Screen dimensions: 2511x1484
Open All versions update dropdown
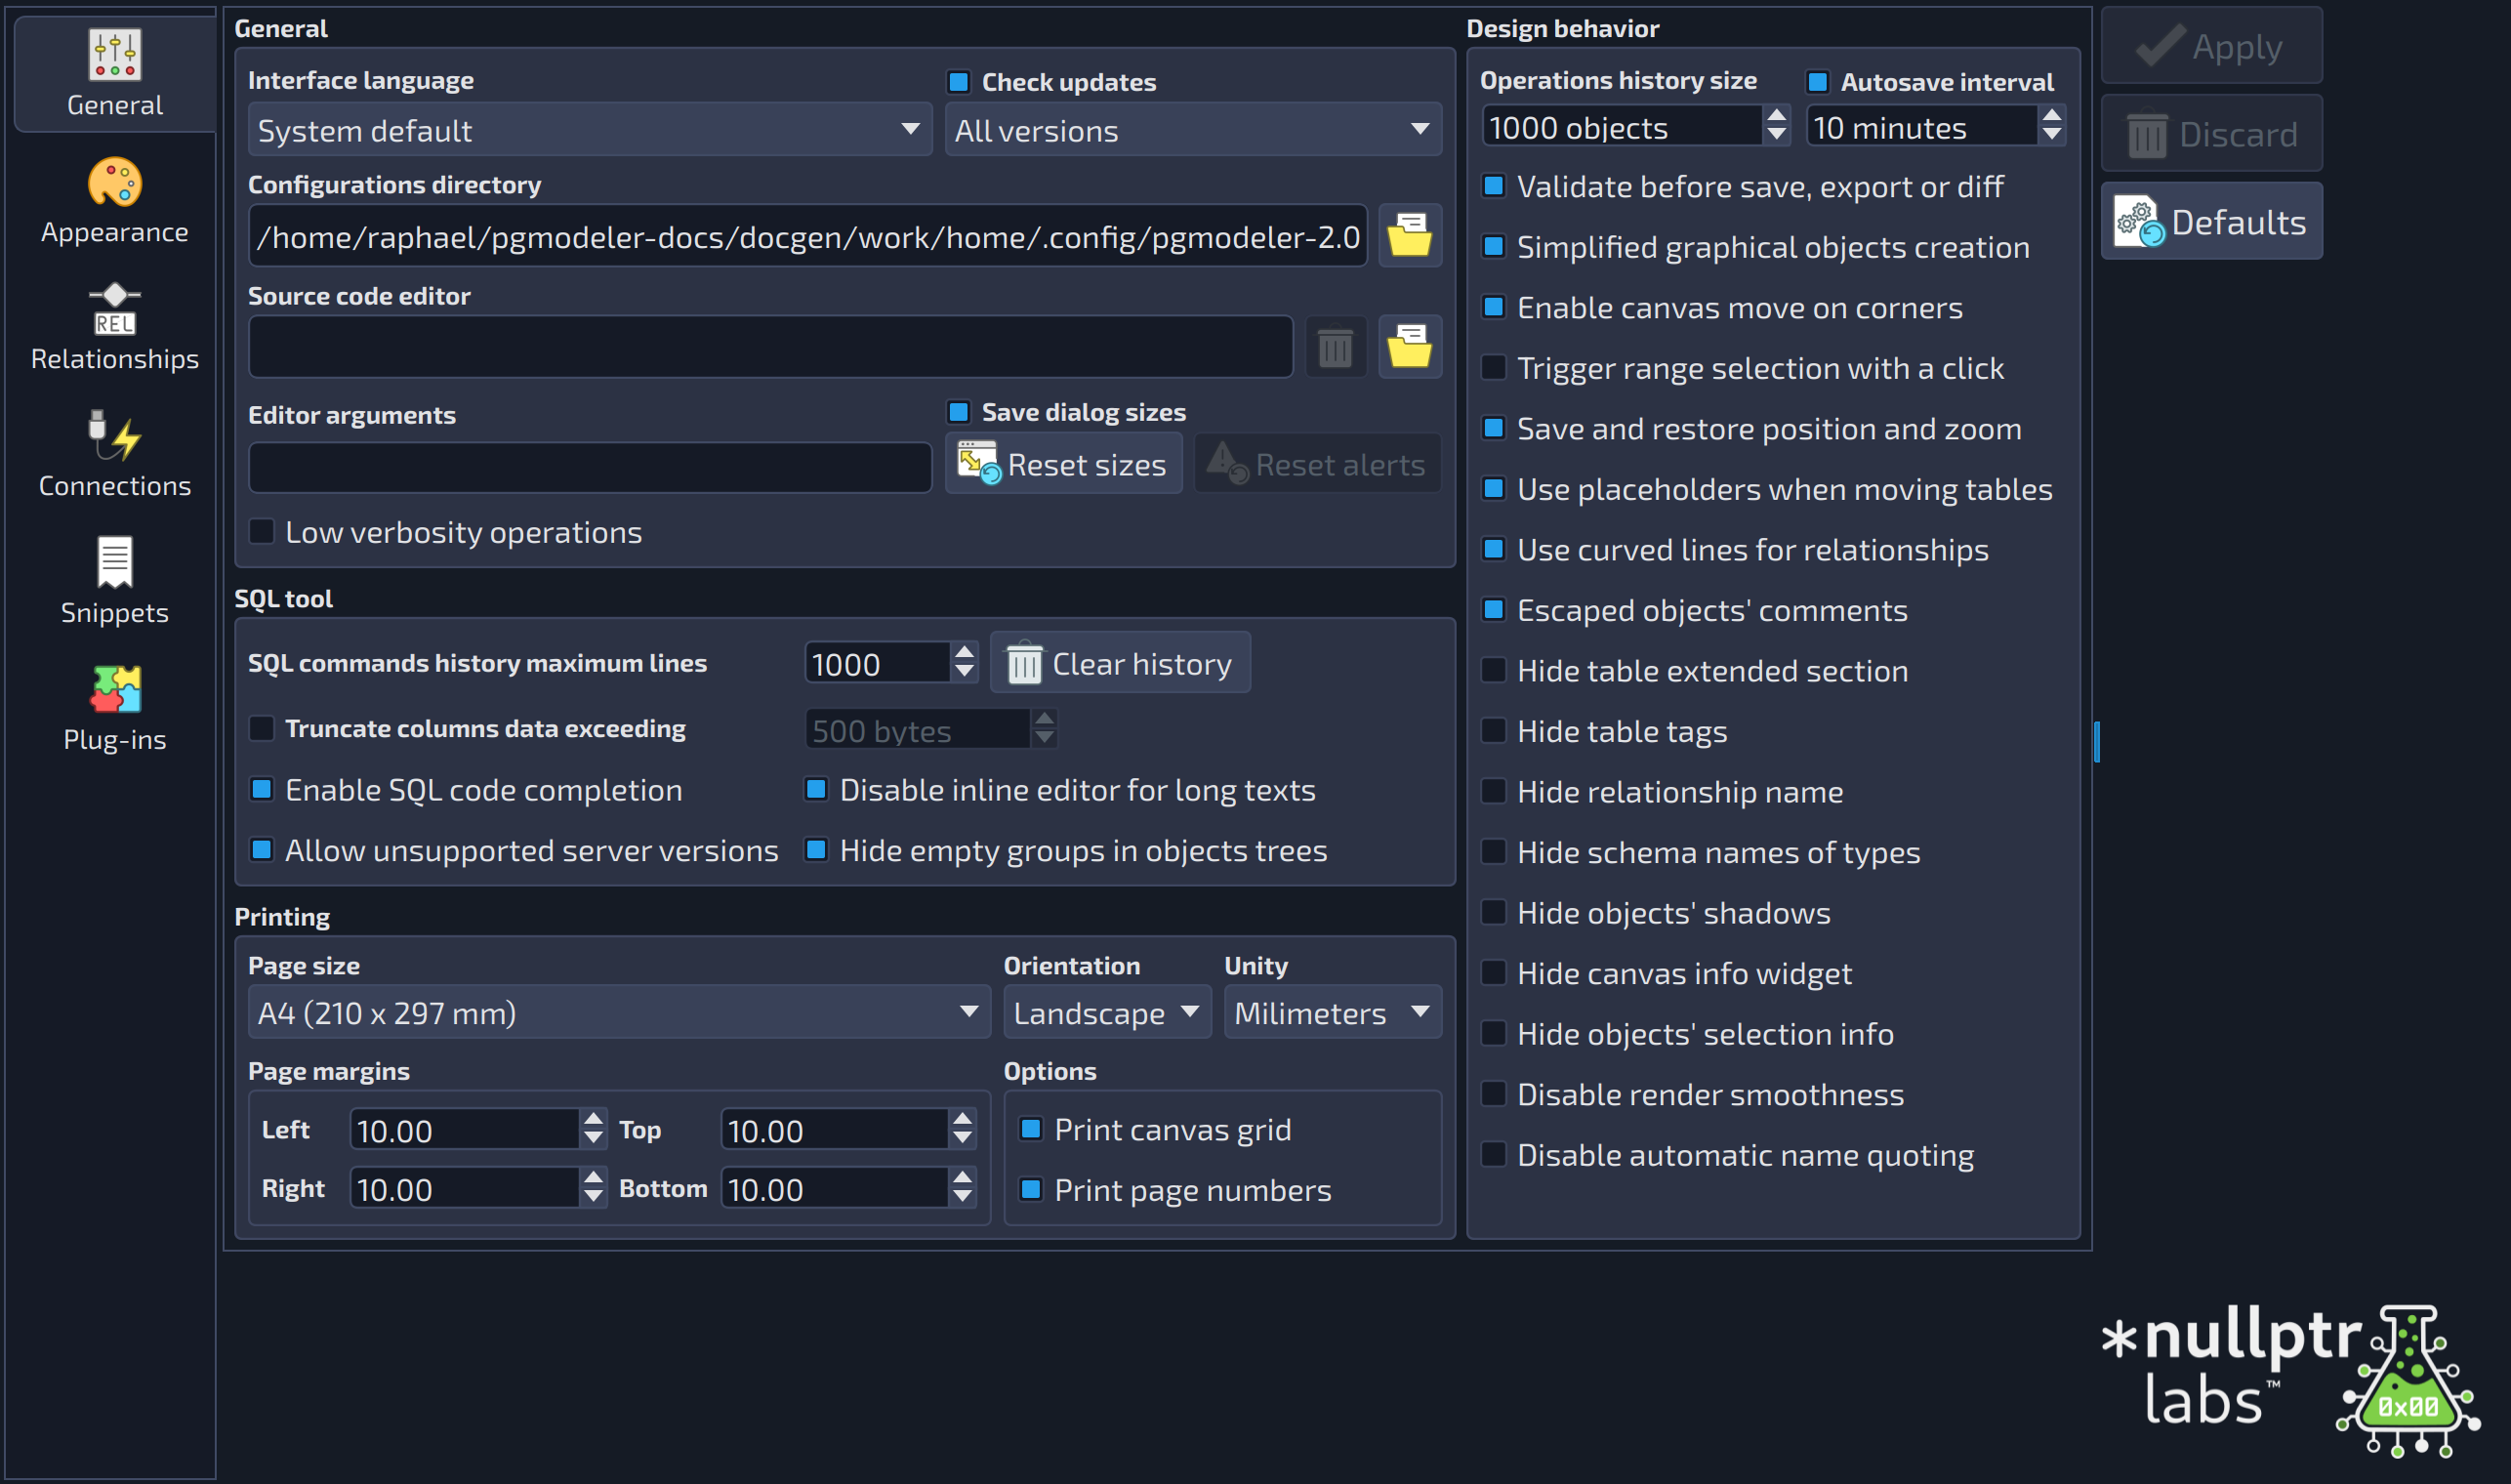(x=1192, y=129)
